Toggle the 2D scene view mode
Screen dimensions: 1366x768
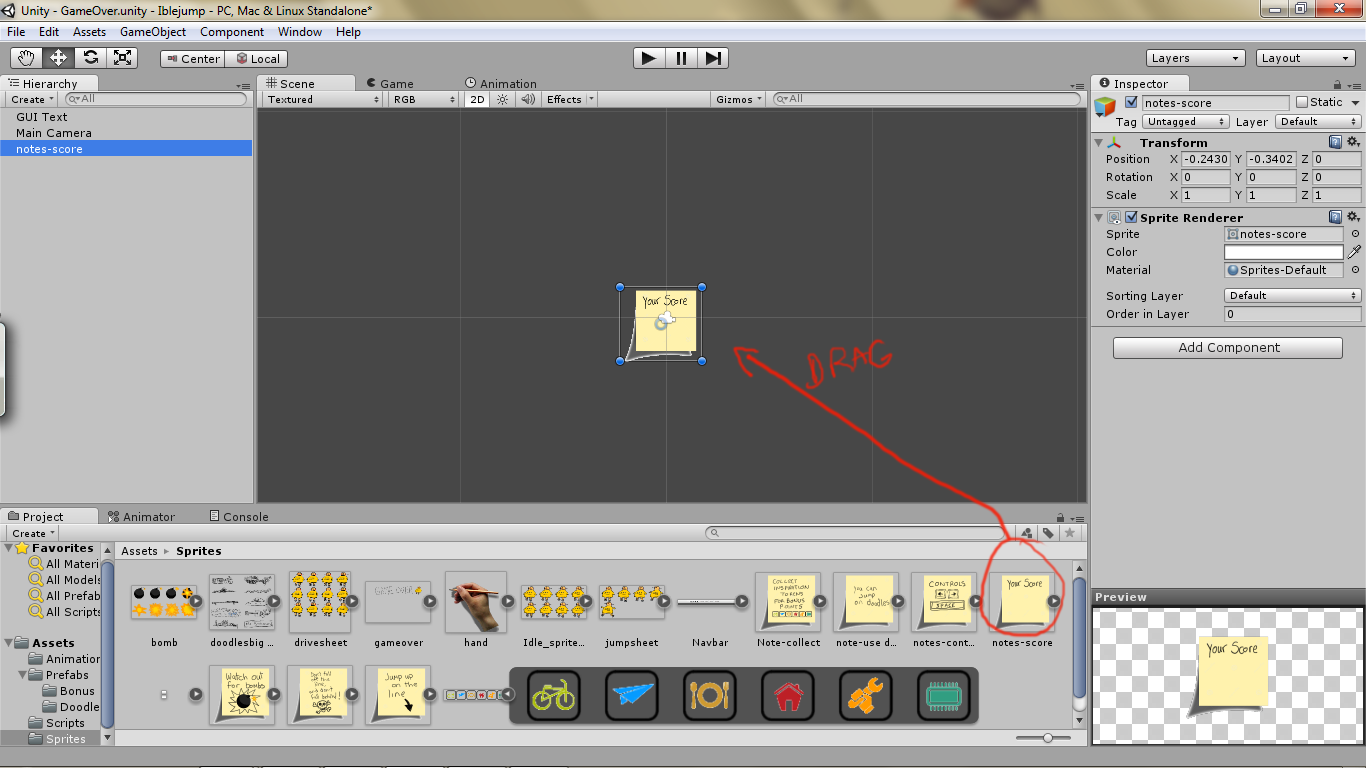click(478, 99)
